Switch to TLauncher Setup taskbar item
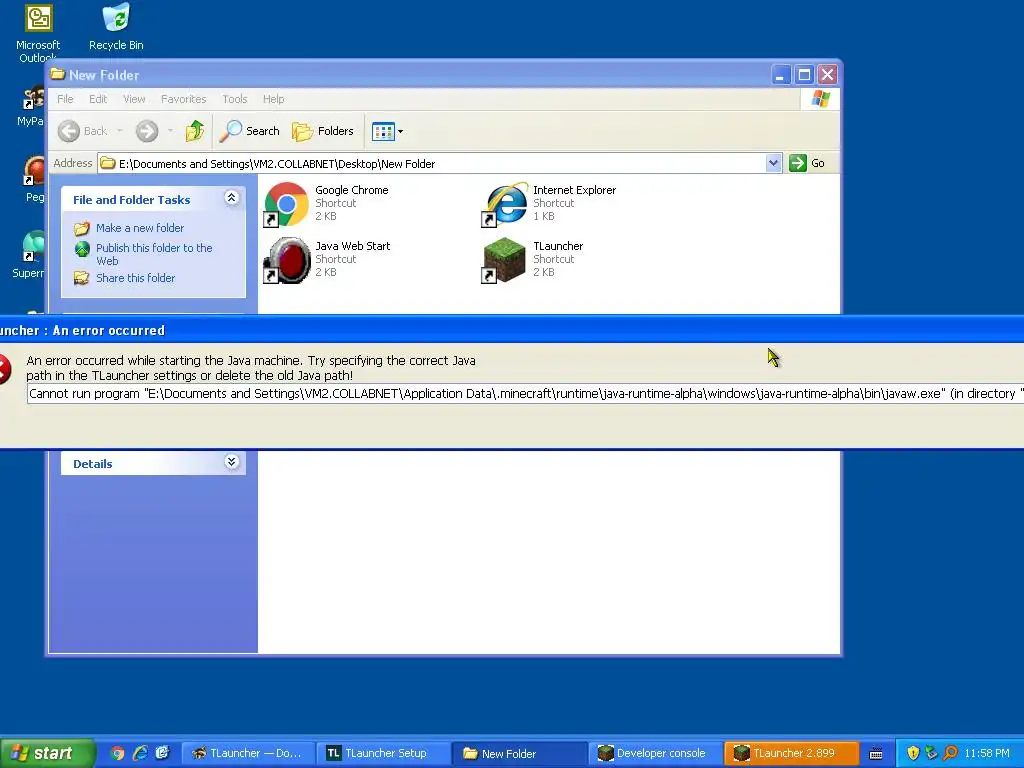Image resolution: width=1024 pixels, height=768 pixels. [385, 754]
